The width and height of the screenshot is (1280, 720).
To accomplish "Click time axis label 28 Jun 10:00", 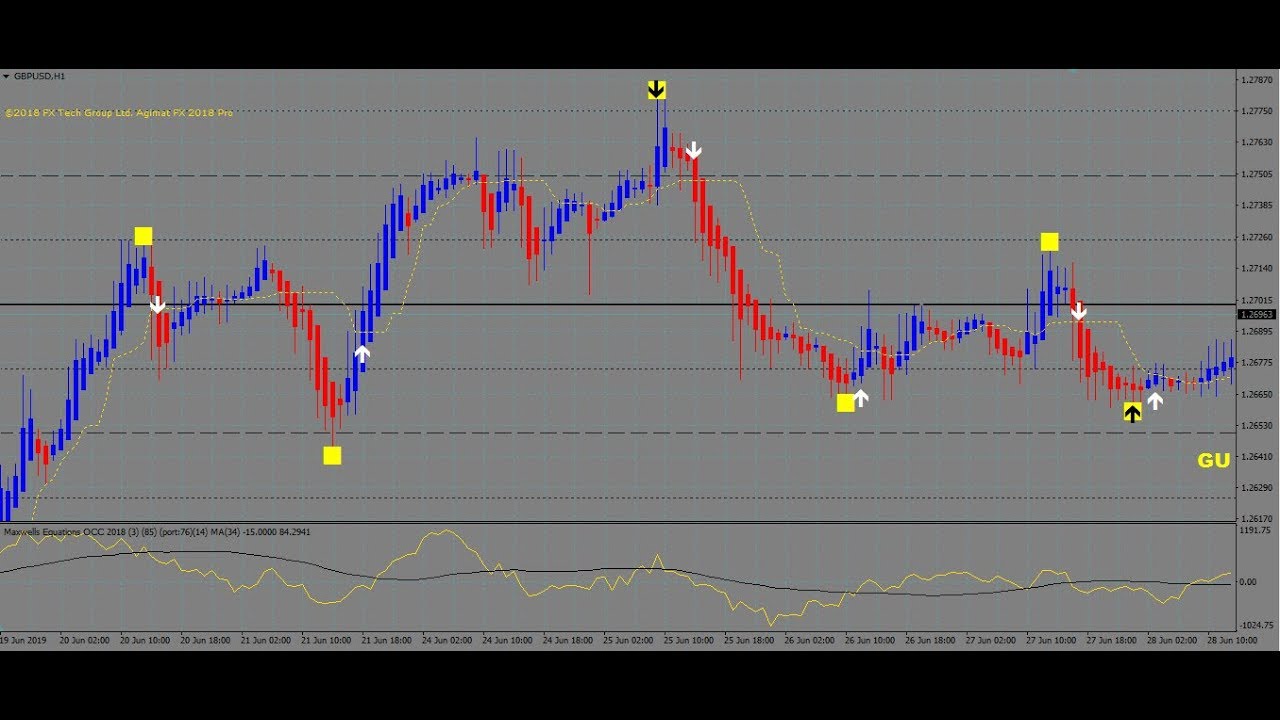I will coord(1233,639).
